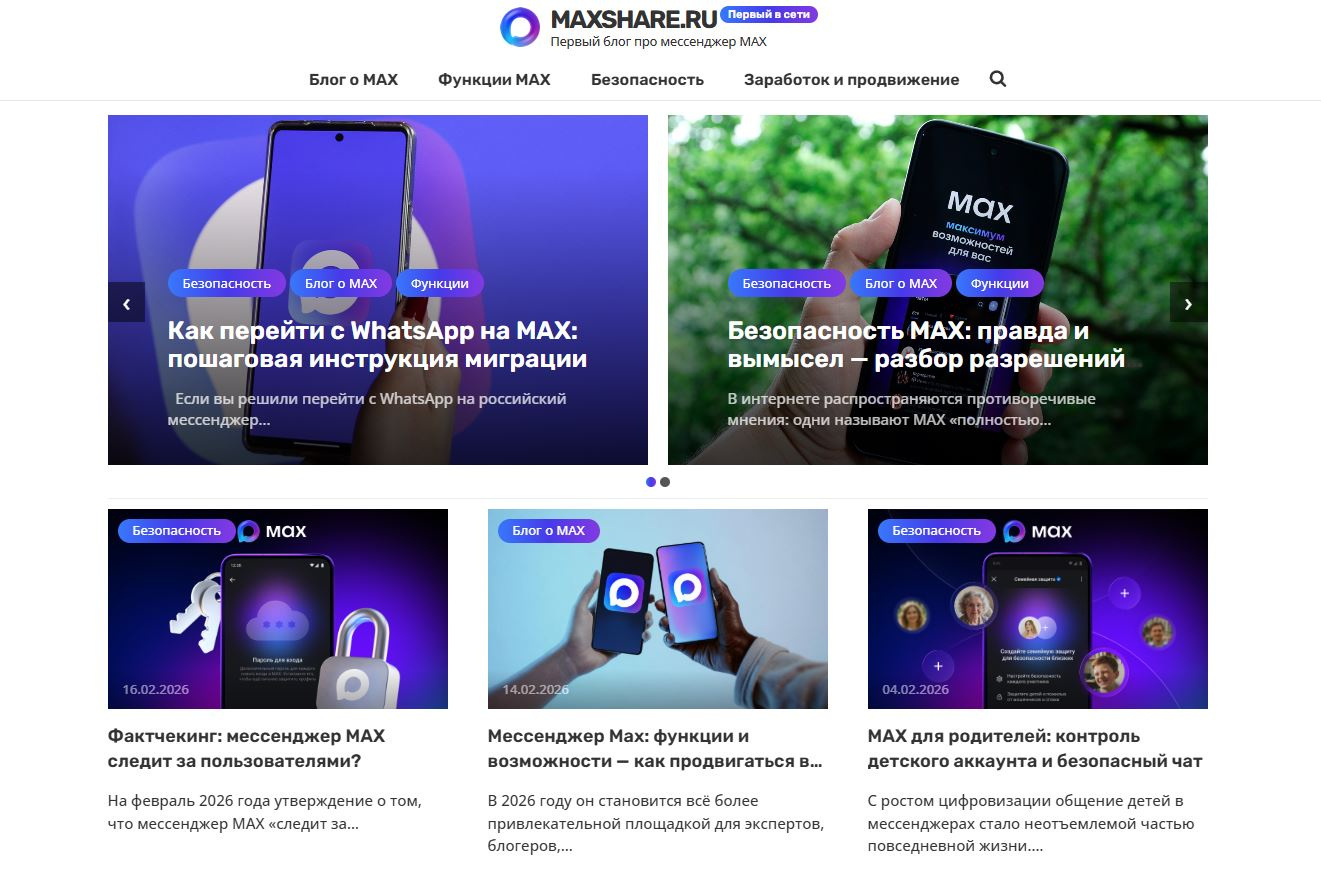
Task: Go to previous slide with left arrow
Action: (x=126, y=303)
